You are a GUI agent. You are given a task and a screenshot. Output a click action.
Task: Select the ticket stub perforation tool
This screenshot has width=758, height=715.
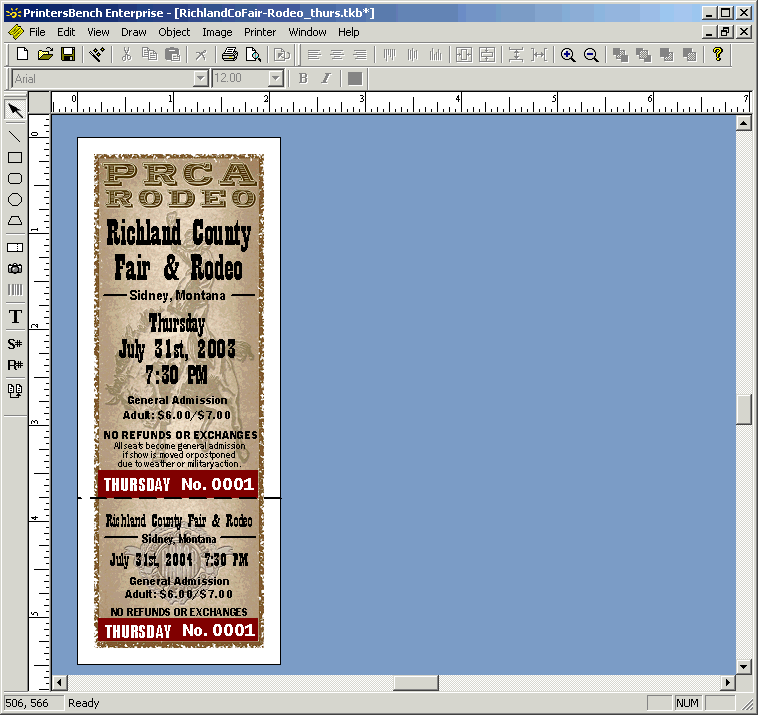15,248
